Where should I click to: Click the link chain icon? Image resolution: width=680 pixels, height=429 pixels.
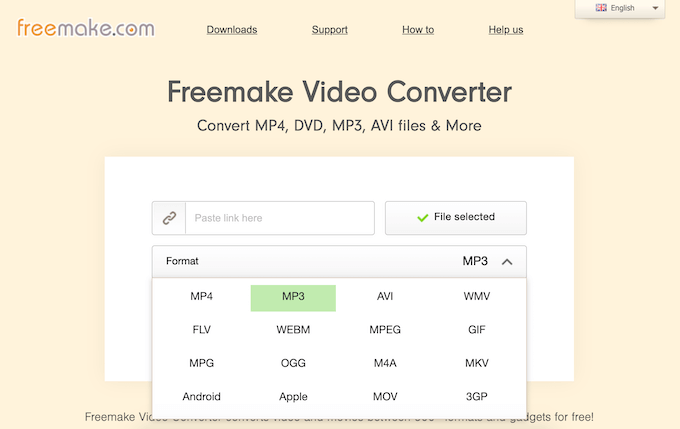tap(169, 218)
